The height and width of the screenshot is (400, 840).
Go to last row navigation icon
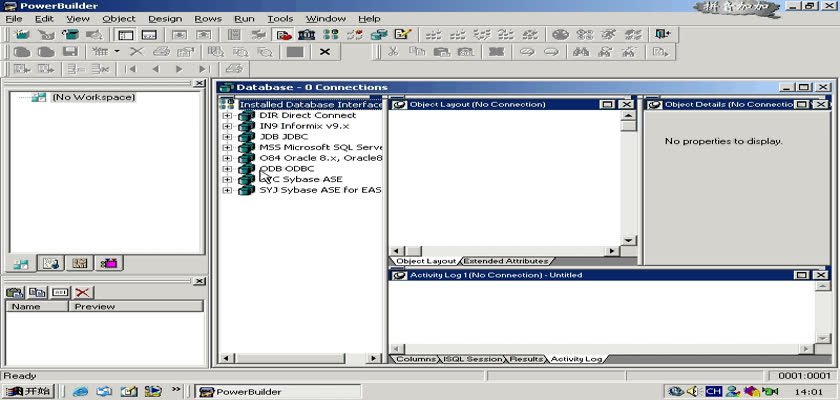[204, 69]
